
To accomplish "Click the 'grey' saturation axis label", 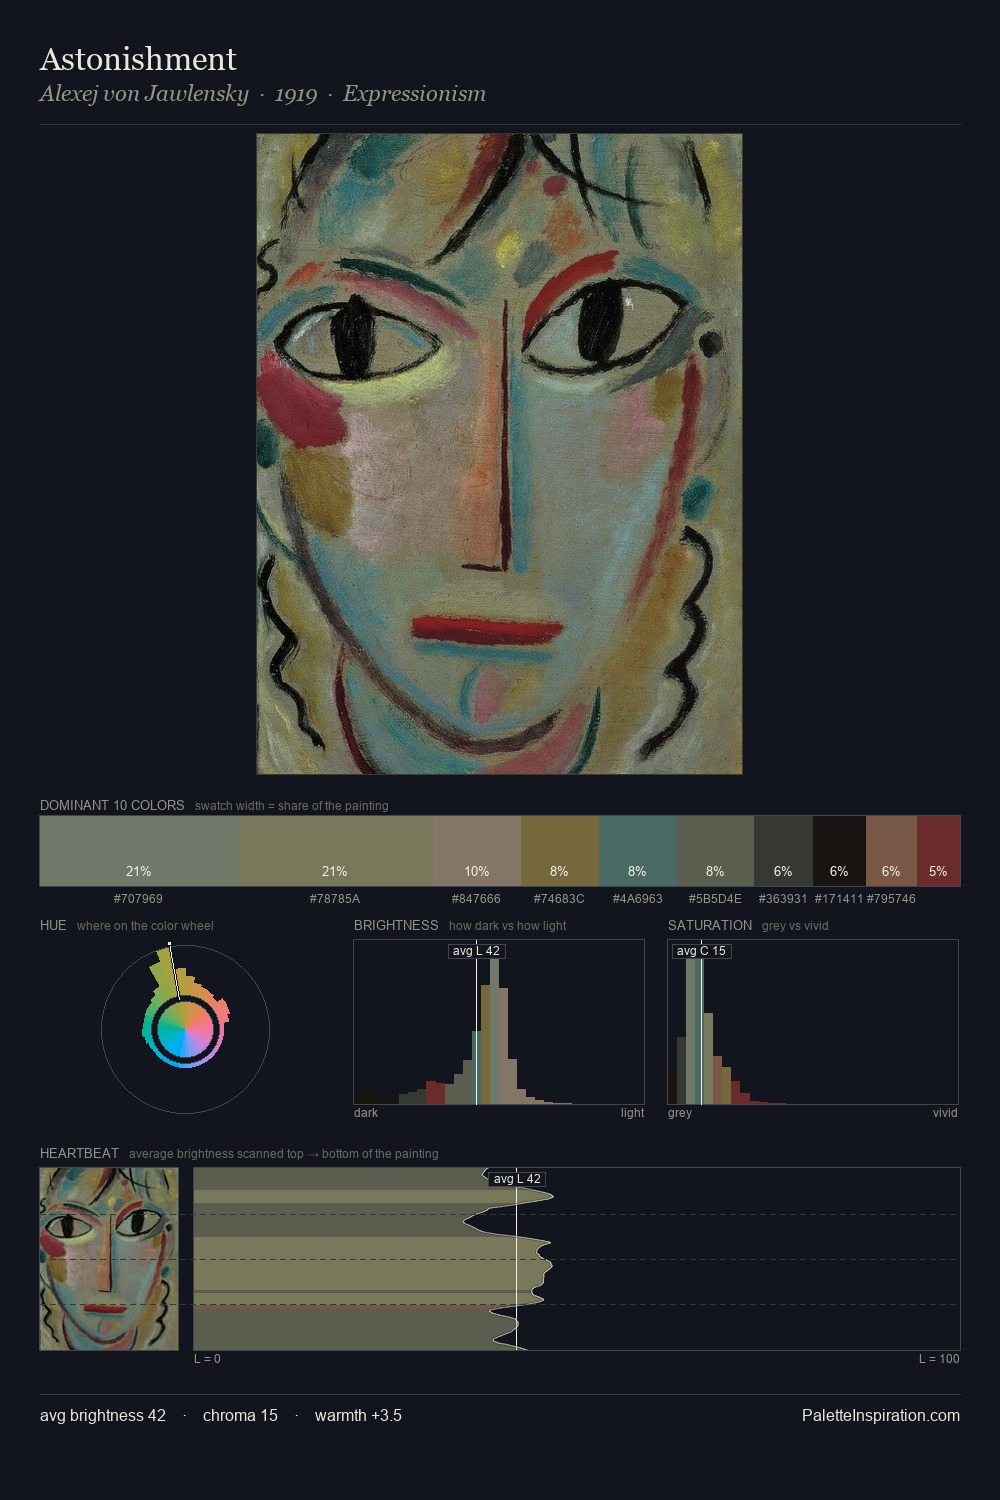I will 680,1113.
